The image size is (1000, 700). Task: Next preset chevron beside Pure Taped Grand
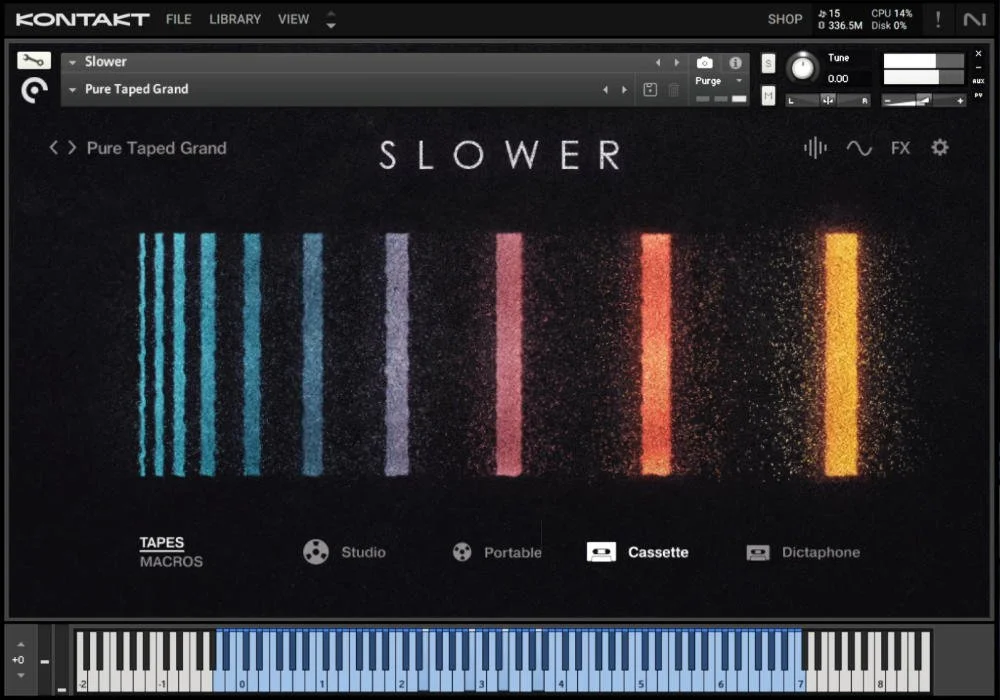coord(72,148)
